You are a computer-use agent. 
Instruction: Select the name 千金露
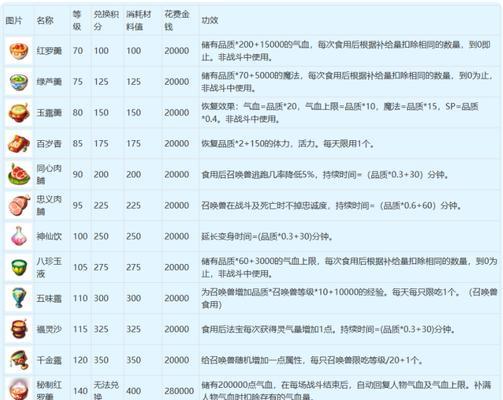click(49, 360)
